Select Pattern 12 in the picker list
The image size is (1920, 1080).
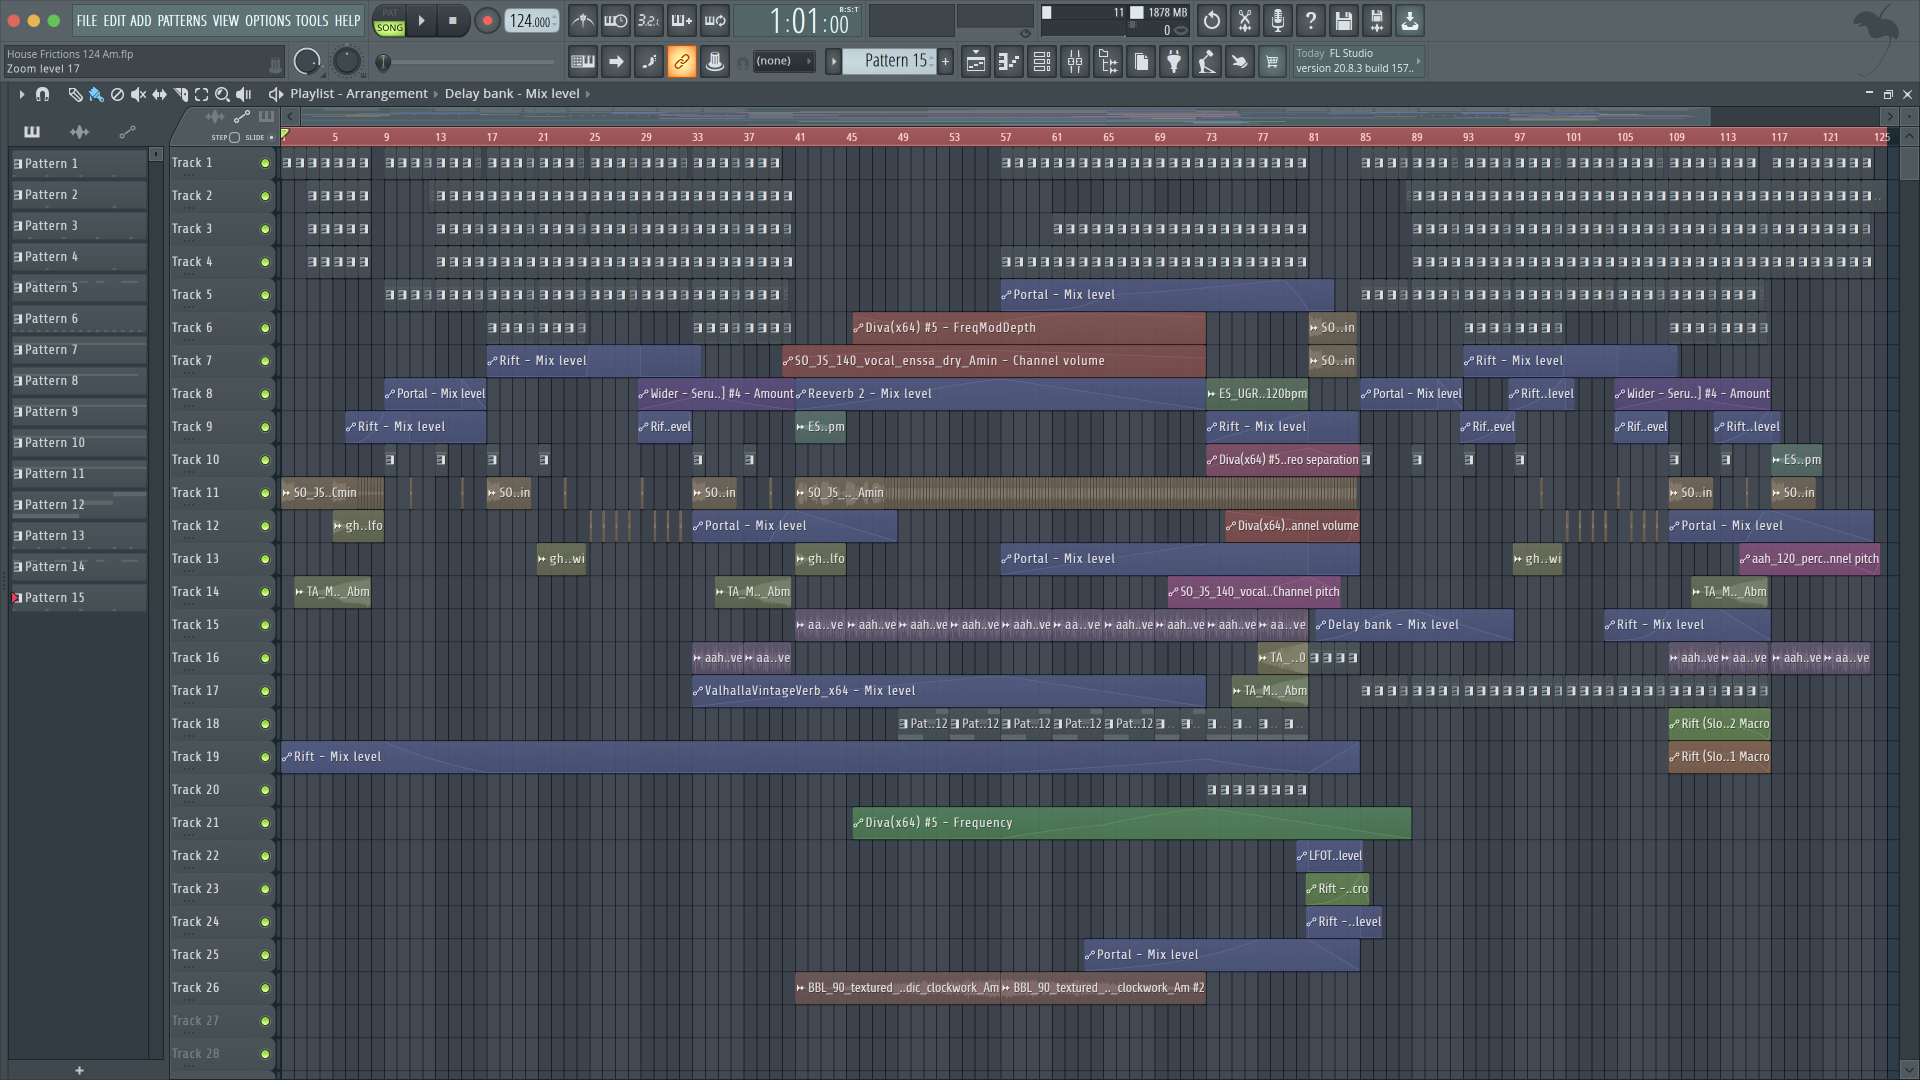pos(78,505)
